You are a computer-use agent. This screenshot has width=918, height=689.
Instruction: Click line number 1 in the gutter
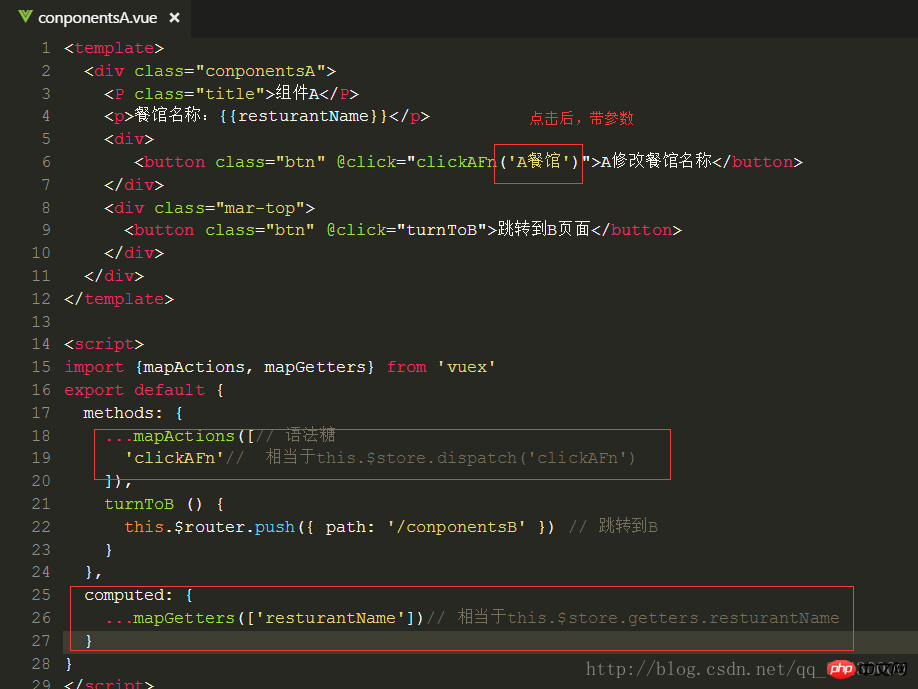tap(46, 48)
